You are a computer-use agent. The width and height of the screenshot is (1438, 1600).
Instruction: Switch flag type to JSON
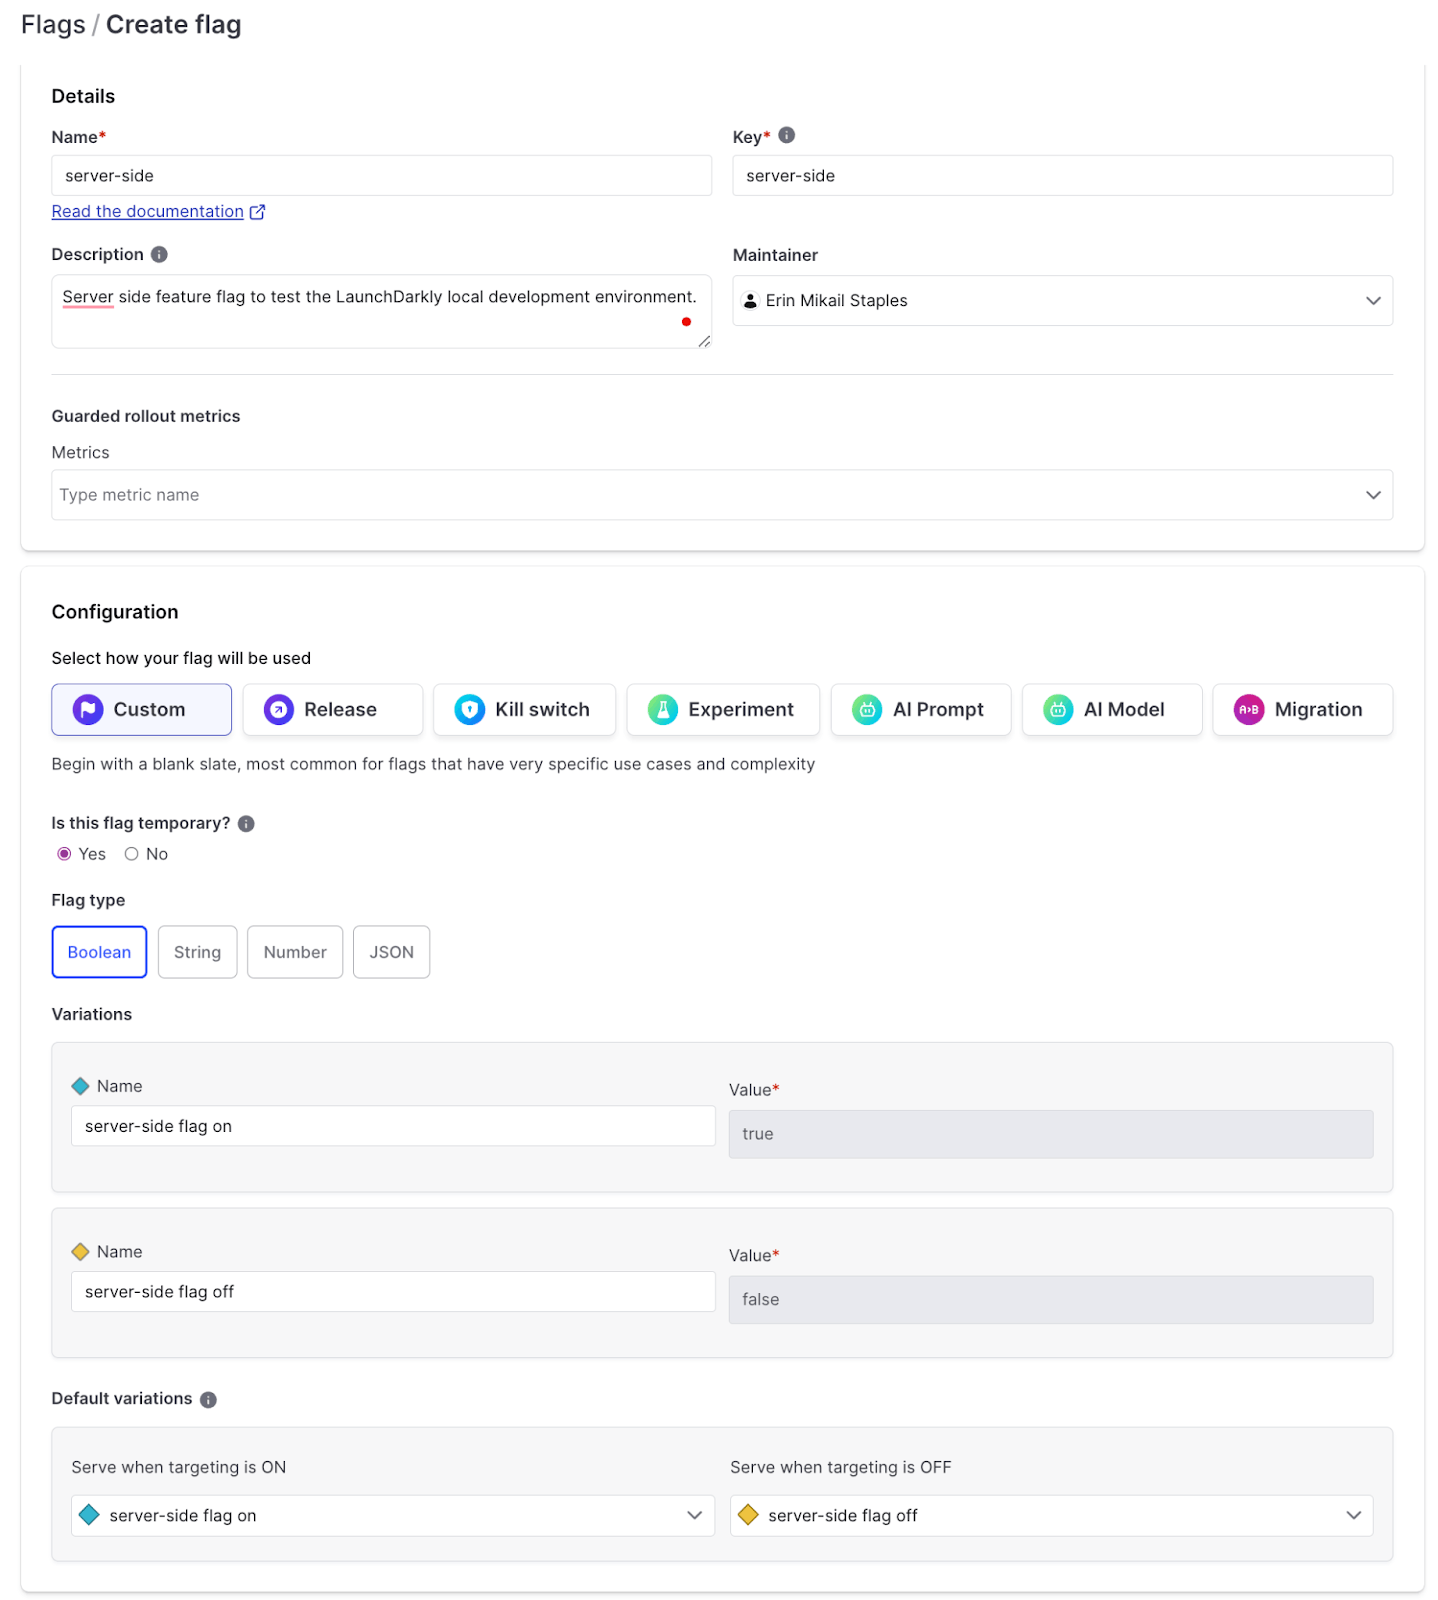(x=391, y=952)
